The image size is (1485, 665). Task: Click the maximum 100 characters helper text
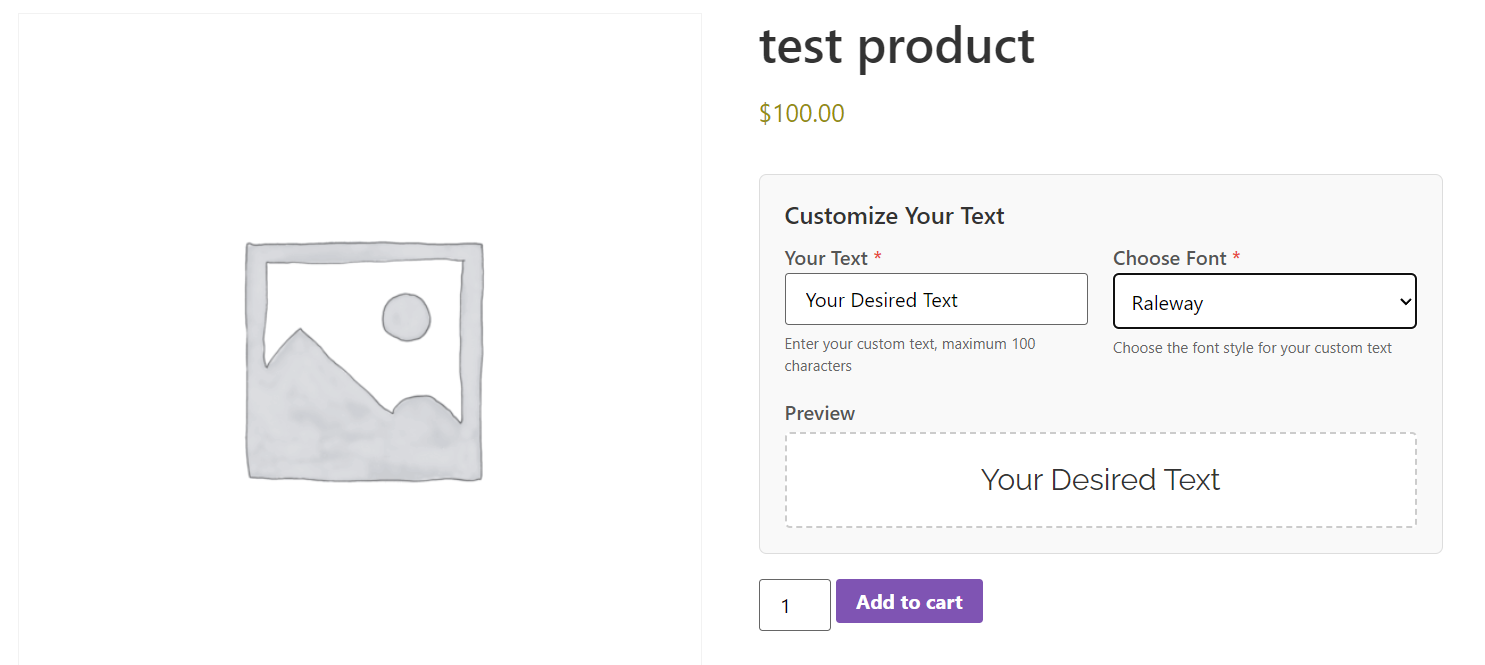(x=910, y=355)
